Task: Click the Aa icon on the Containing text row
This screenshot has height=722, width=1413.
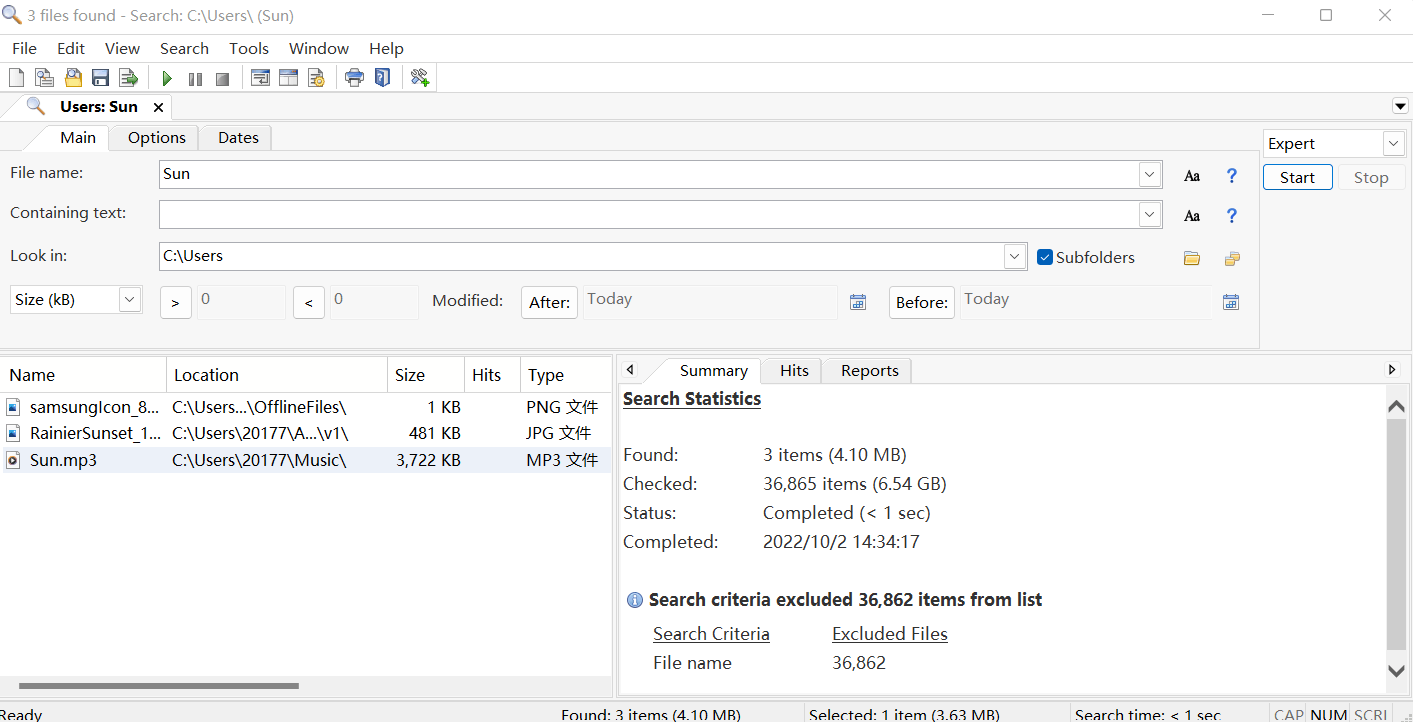Action: tap(1192, 216)
